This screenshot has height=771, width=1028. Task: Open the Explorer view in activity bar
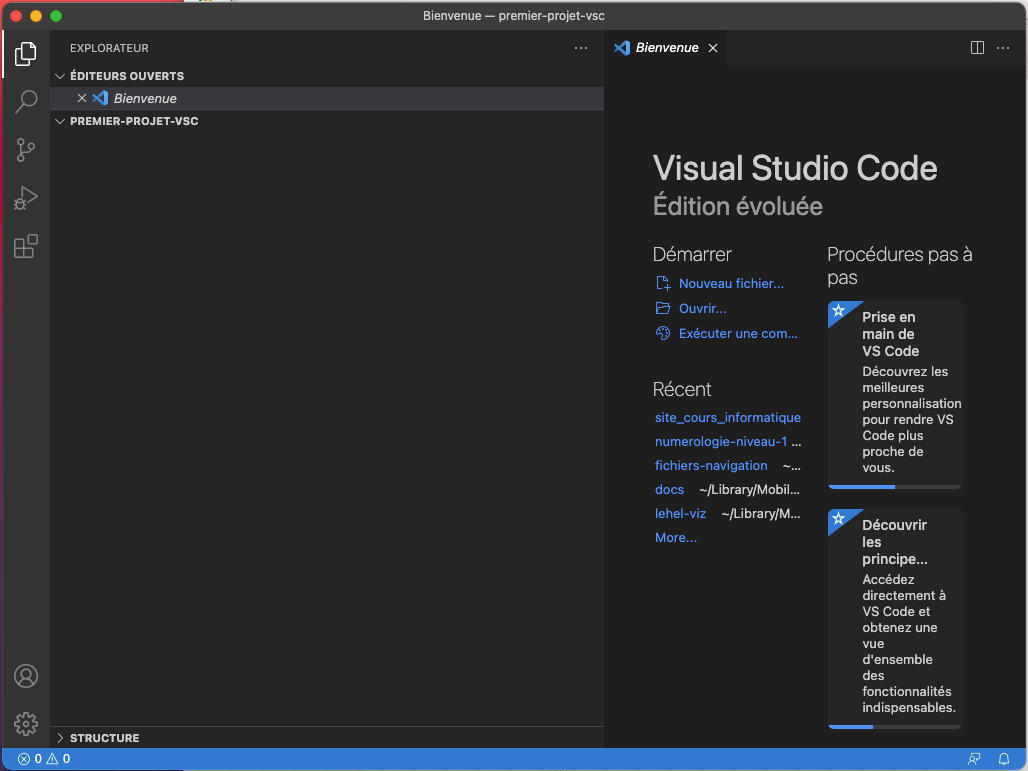pos(26,54)
